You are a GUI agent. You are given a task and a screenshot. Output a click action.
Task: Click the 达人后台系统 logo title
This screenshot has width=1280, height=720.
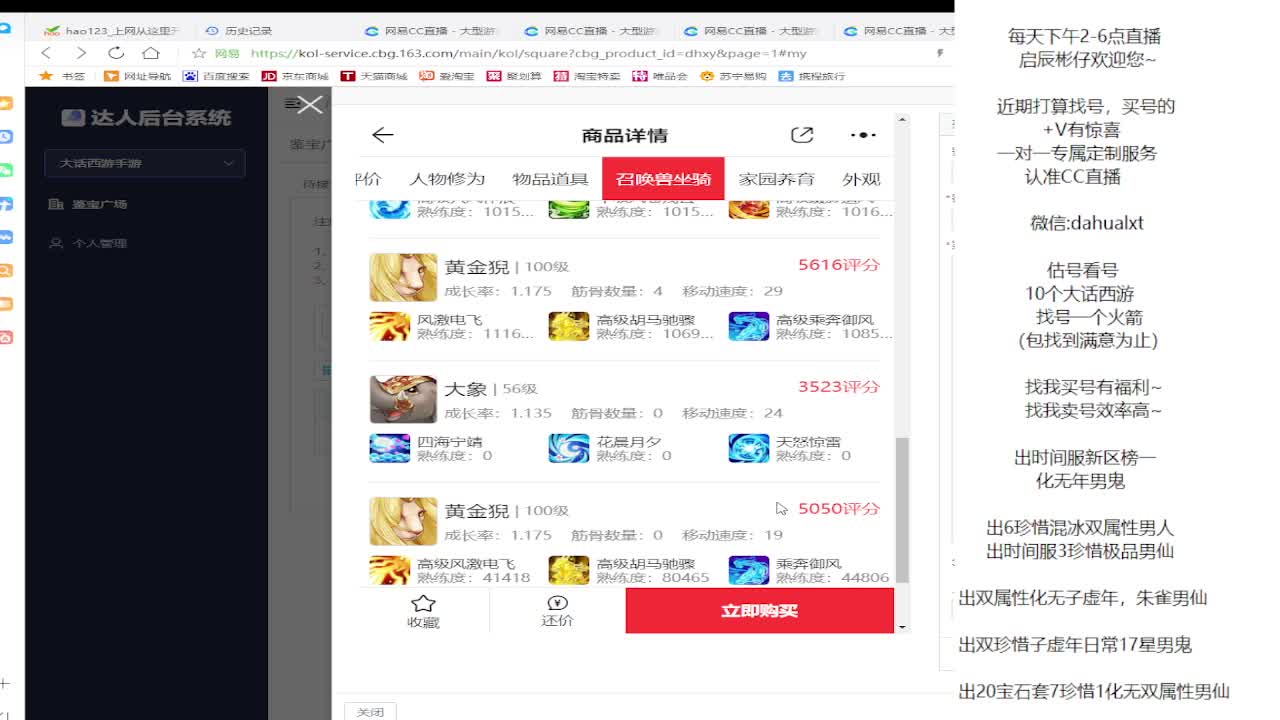[146, 118]
